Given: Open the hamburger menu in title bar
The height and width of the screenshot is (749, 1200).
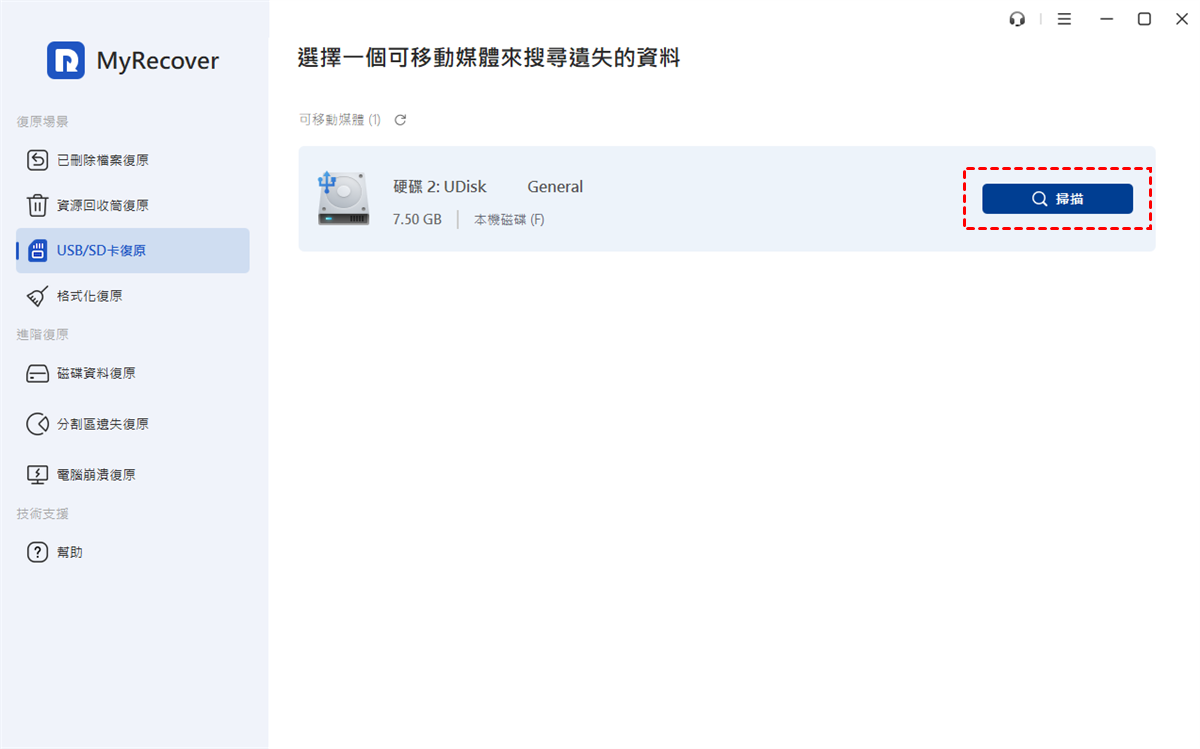Looking at the screenshot, I should [x=1064, y=19].
